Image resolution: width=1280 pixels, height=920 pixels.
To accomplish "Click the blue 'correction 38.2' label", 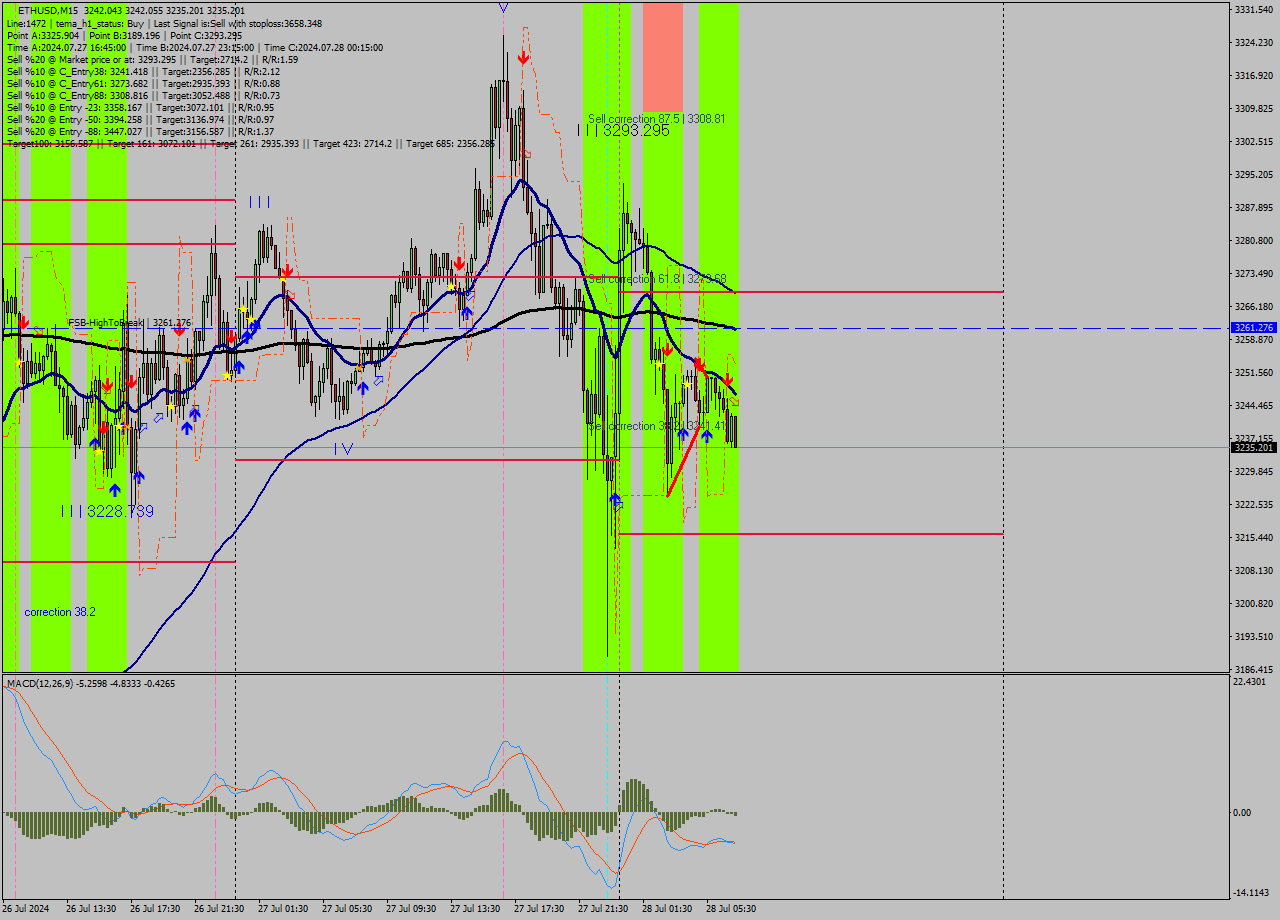I will [x=60, y=611].
